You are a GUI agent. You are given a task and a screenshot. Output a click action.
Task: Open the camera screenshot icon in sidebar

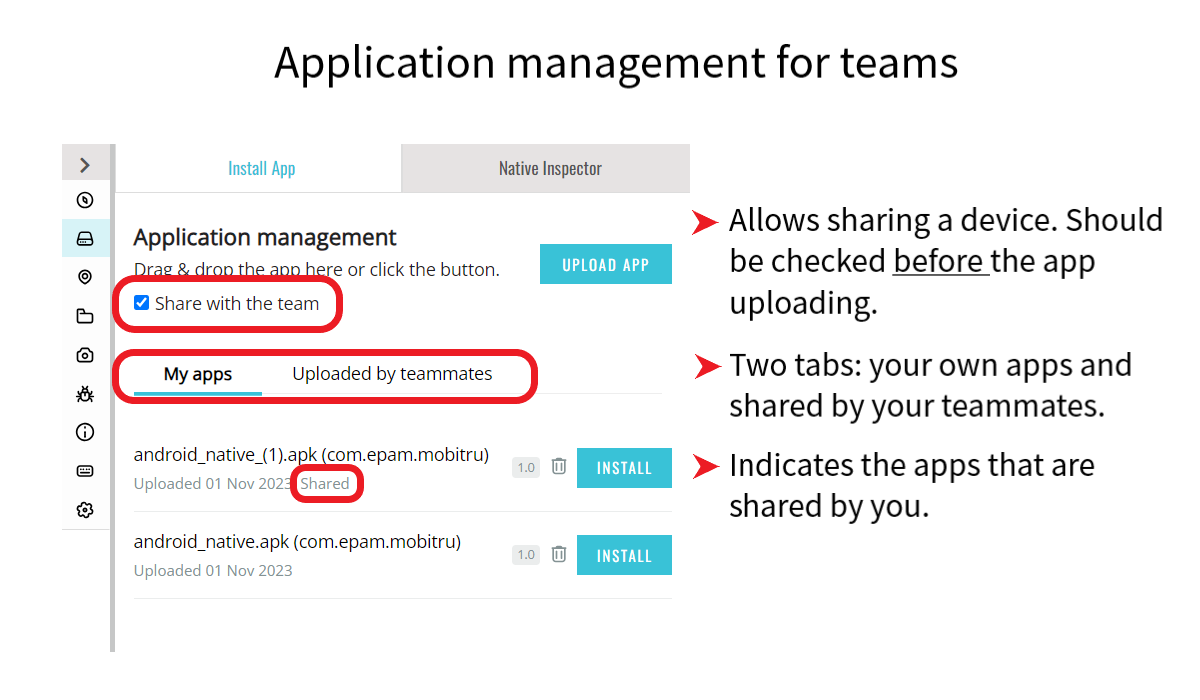coord(85,355)
